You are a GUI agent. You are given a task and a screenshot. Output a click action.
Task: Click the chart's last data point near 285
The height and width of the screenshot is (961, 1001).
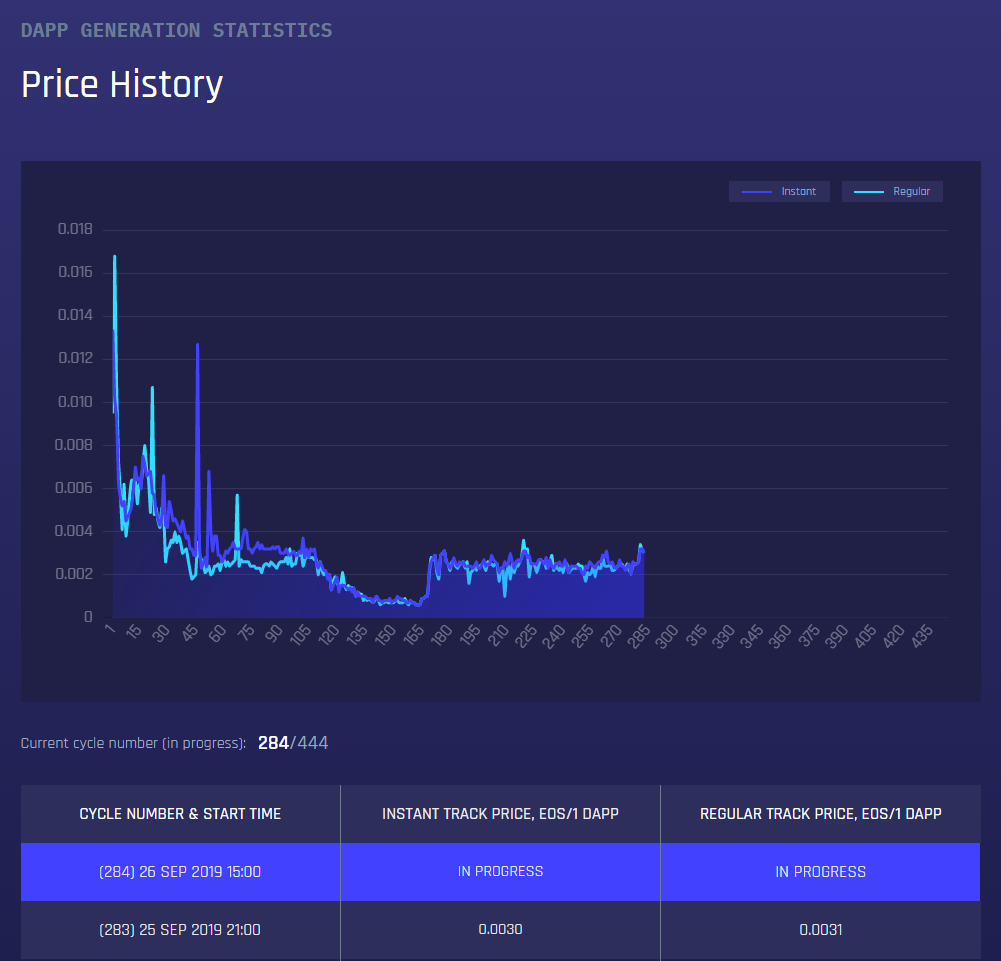[x=643, y=551]
